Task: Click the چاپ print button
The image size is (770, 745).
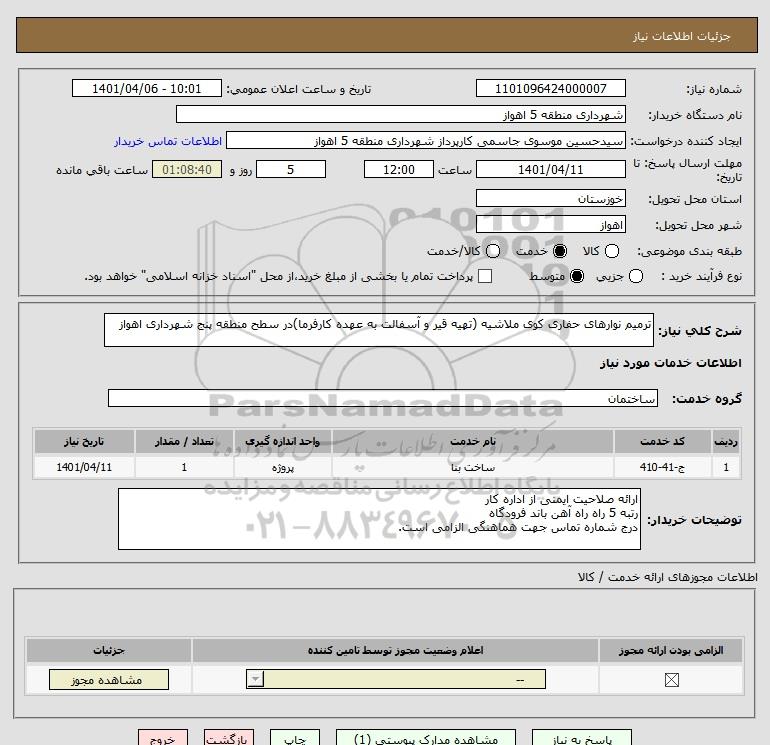Action: tap(295, 739)
